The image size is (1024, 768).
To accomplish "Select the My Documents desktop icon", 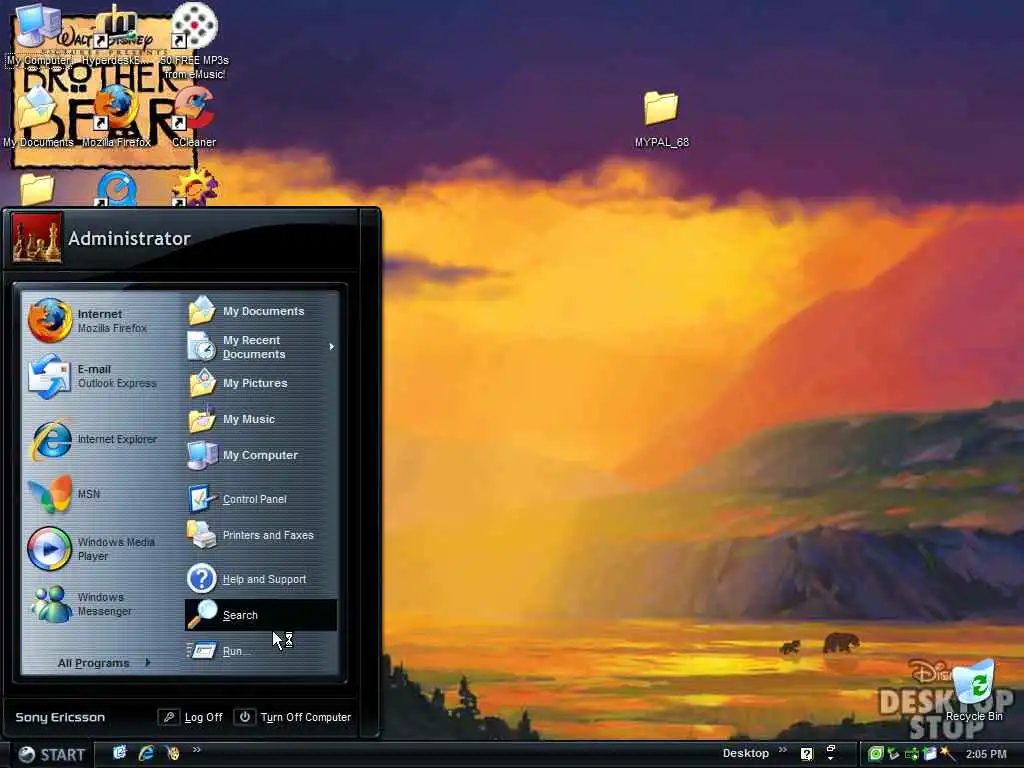I will click(x=38, y=116).
